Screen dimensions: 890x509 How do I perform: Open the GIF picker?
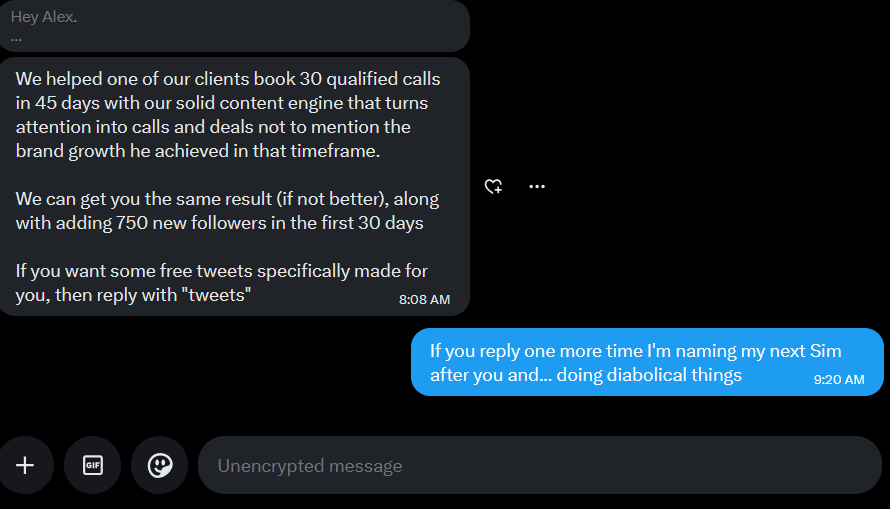(x=93, y=465)
